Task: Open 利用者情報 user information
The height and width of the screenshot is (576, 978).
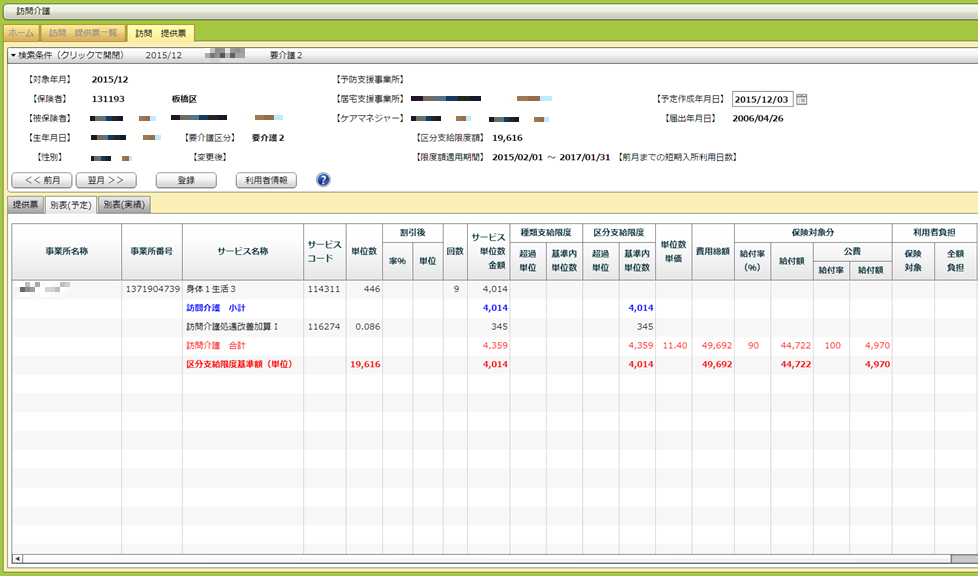Action: 267,180
